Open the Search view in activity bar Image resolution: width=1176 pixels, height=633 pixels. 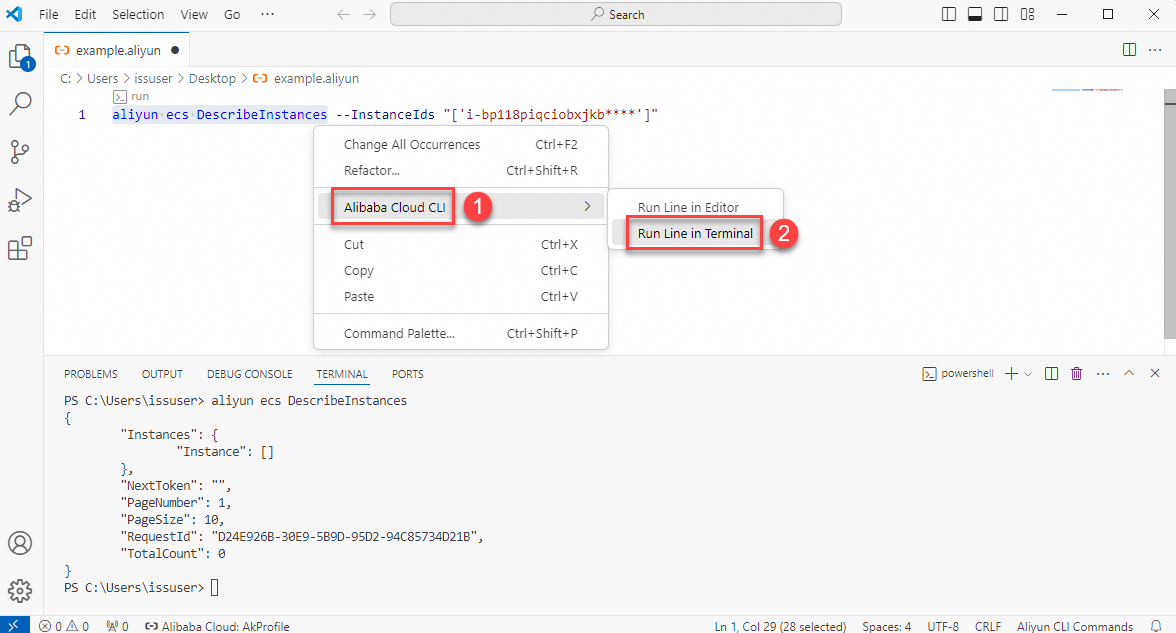coord(20,104)
